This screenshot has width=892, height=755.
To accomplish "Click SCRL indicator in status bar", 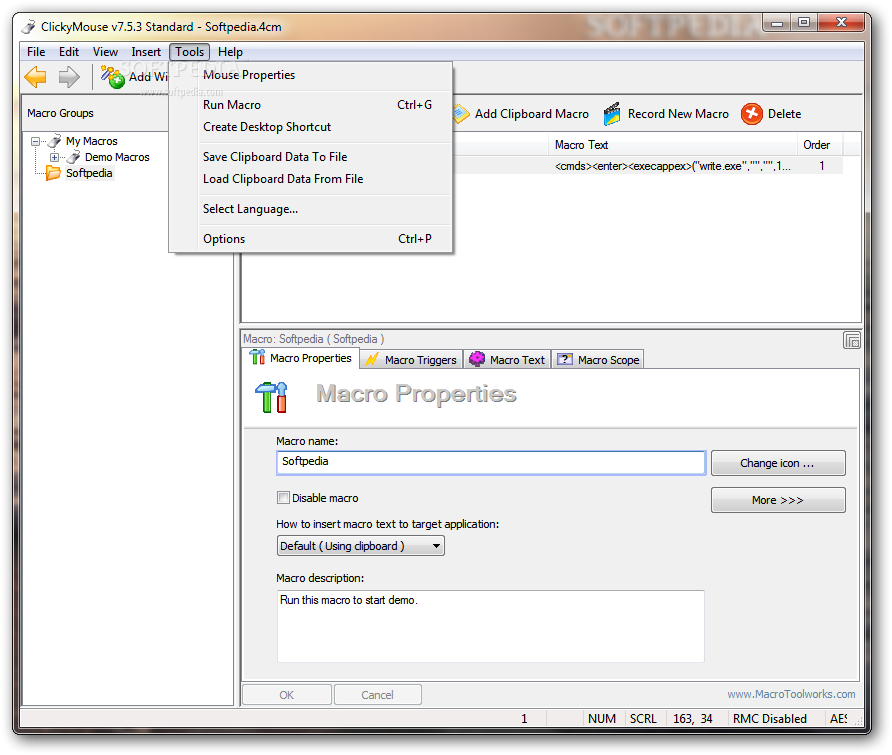I will [643, 719].
